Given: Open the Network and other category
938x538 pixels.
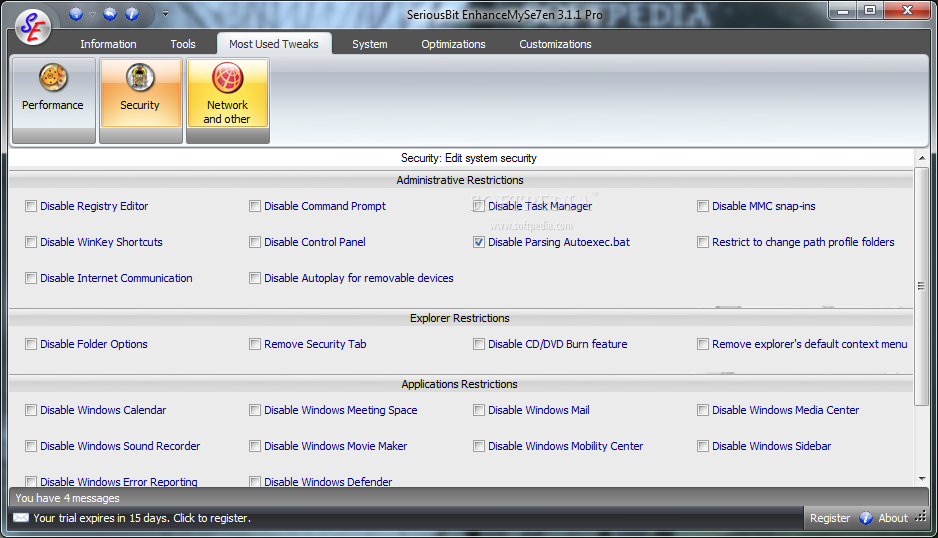Looking at the screenshot, I should 227,100.
